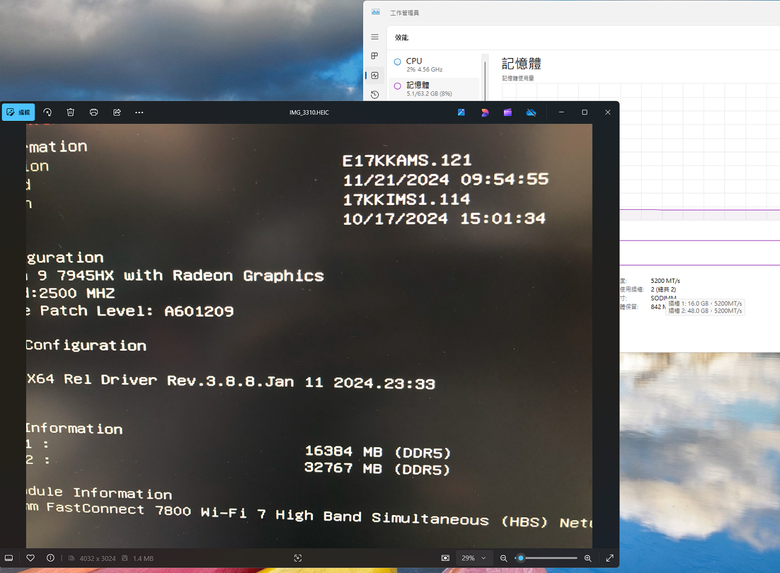
Task: Click the 5200 MT/s speed value in Task Manager
Action: tap(665, 281)
